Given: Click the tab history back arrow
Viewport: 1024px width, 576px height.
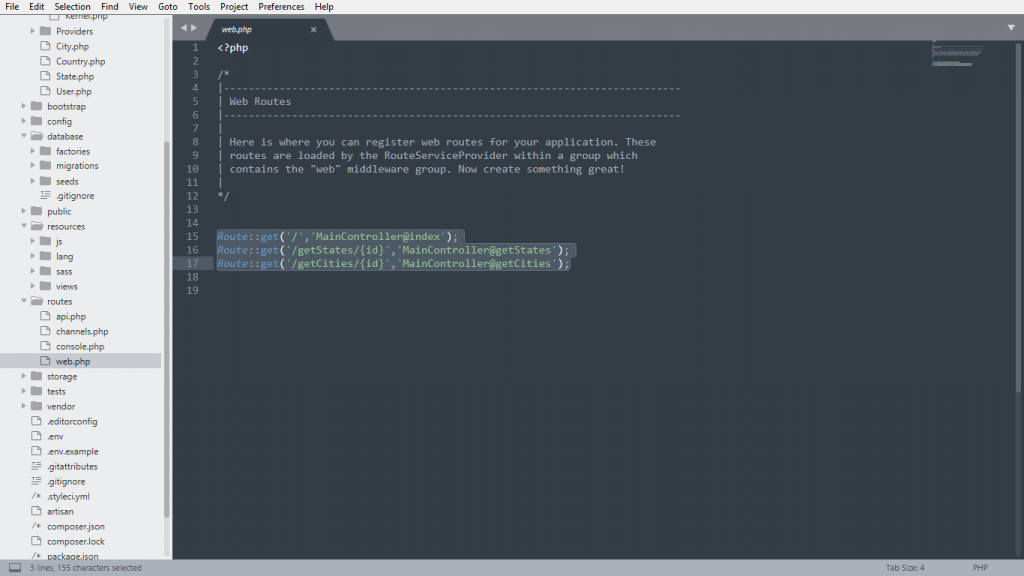Looking at the screenshot, I should point(183,28).
